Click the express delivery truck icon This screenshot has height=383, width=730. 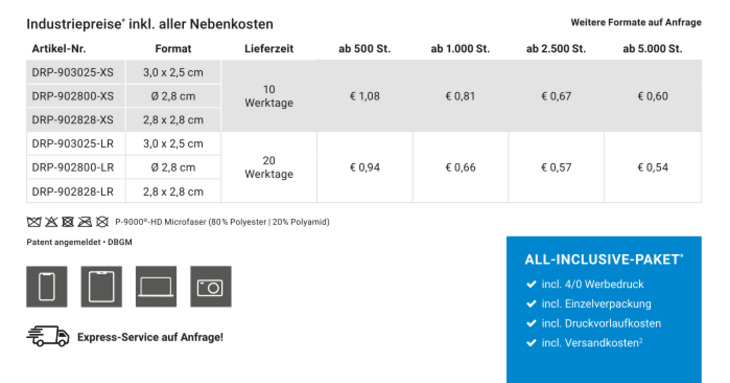point(48,336)
